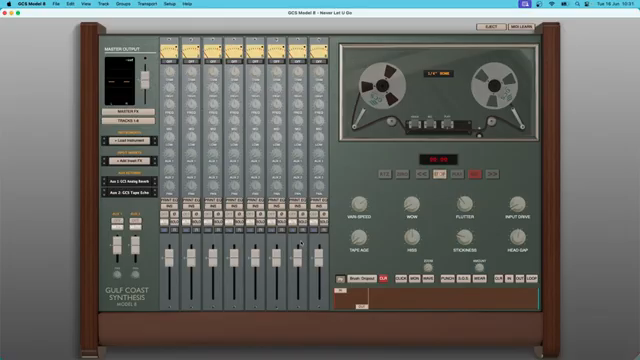Screen dimensions: 640x360
Task: Click the PAN knob on first channel
Action: pyautogui.click(x=169, y=186)
